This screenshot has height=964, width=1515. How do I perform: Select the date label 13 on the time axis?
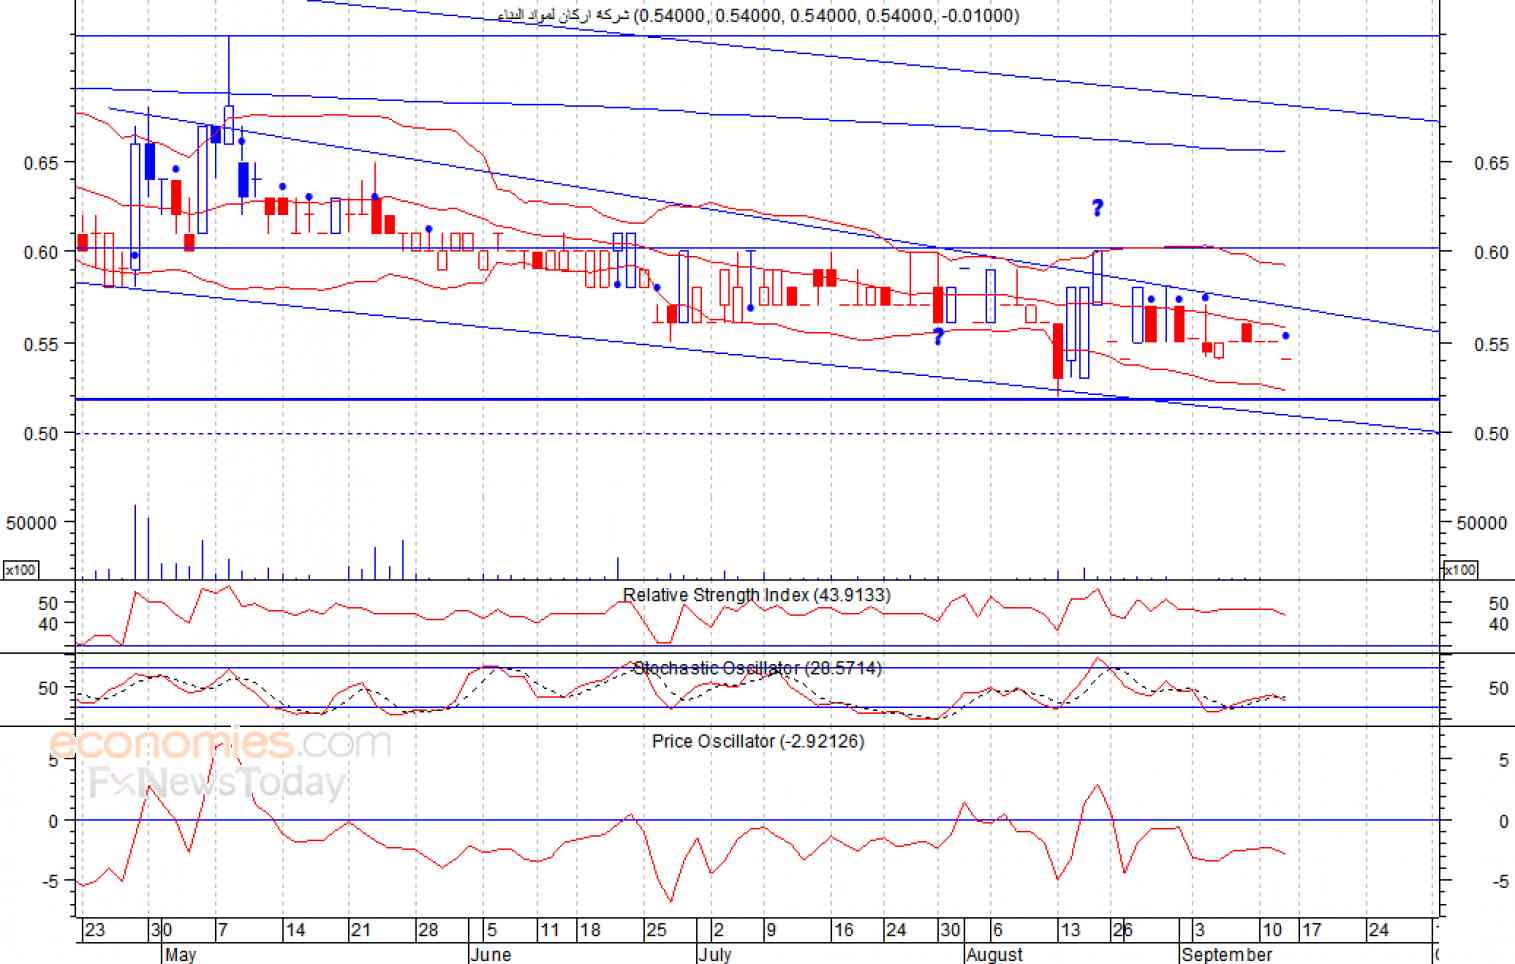coord(1070,930)
